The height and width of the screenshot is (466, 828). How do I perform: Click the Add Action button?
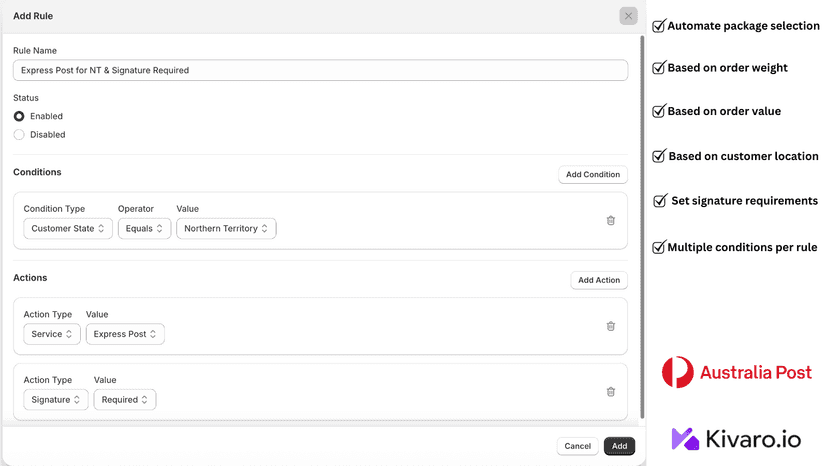click(x=599, y=280)
